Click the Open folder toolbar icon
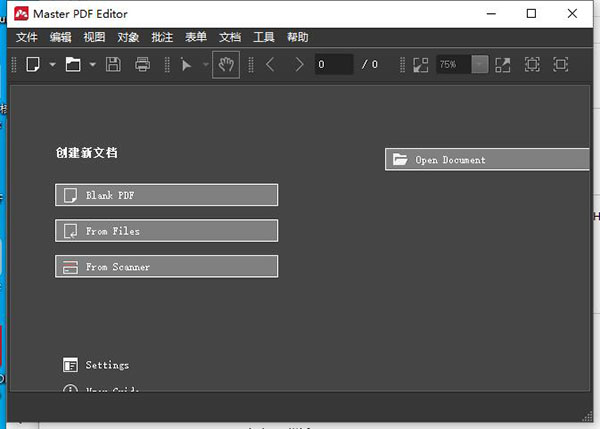 [x=73, y=64]
